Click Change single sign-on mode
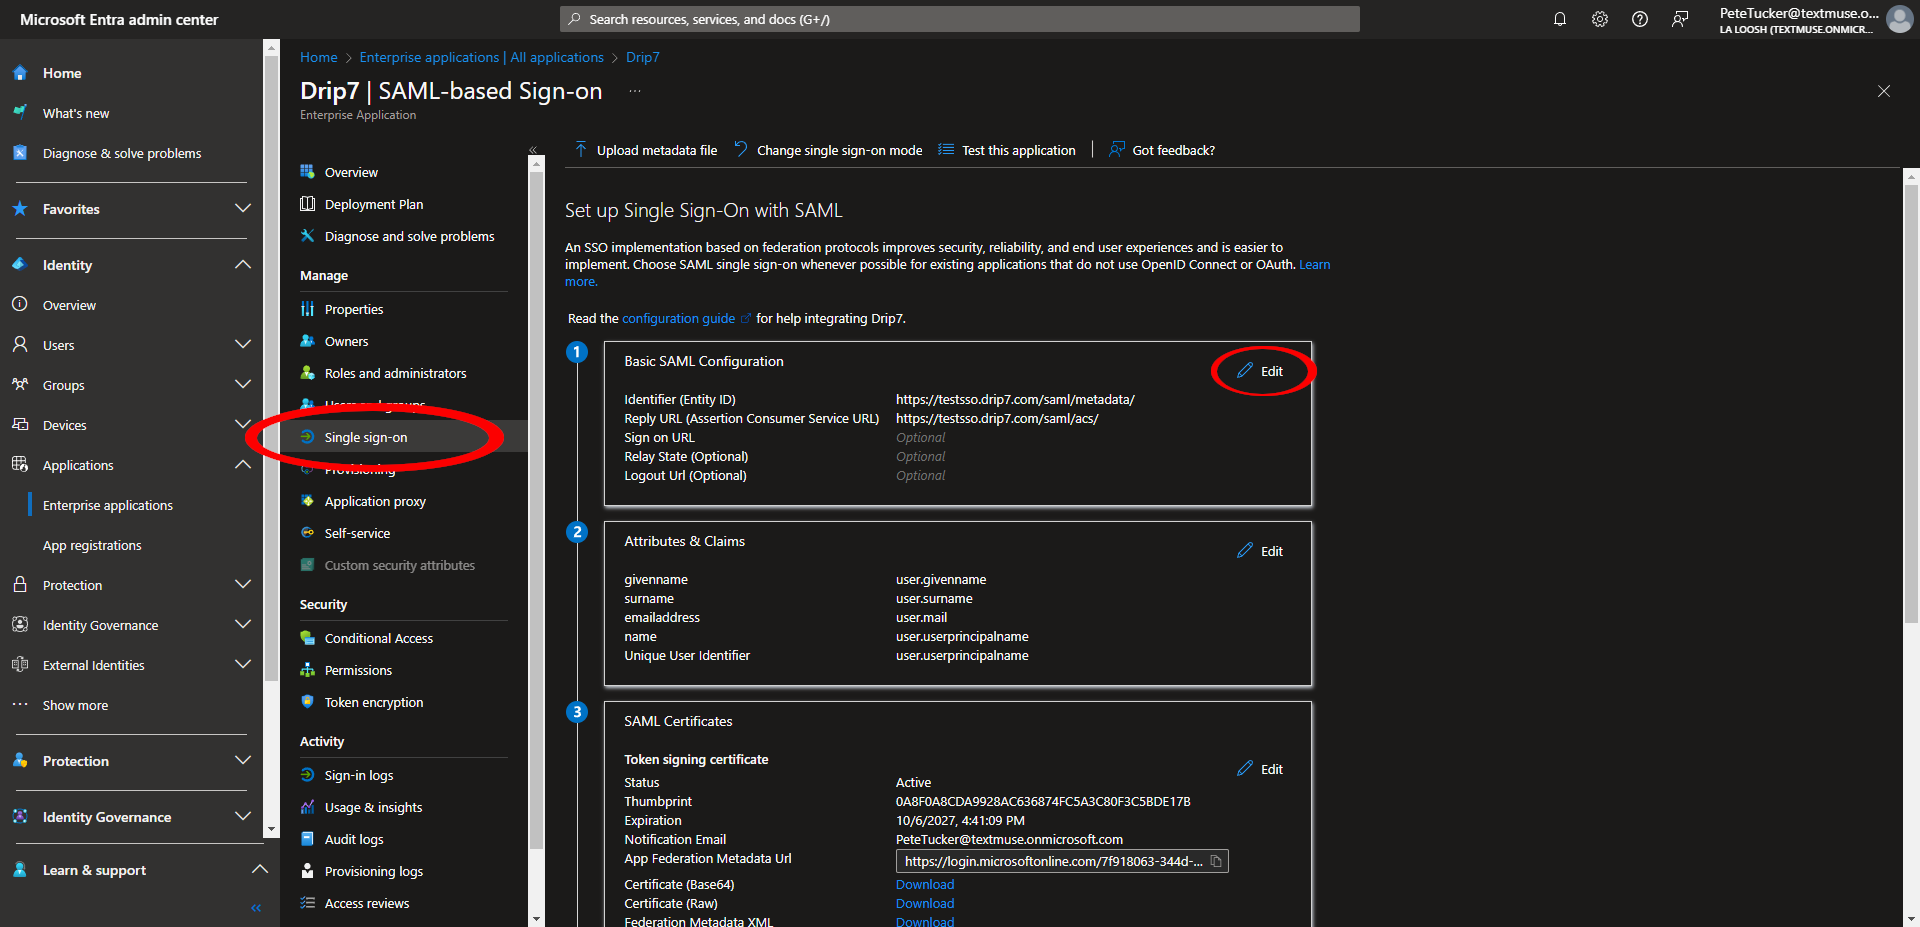The image size is (1920, 927). coord(828,150)
